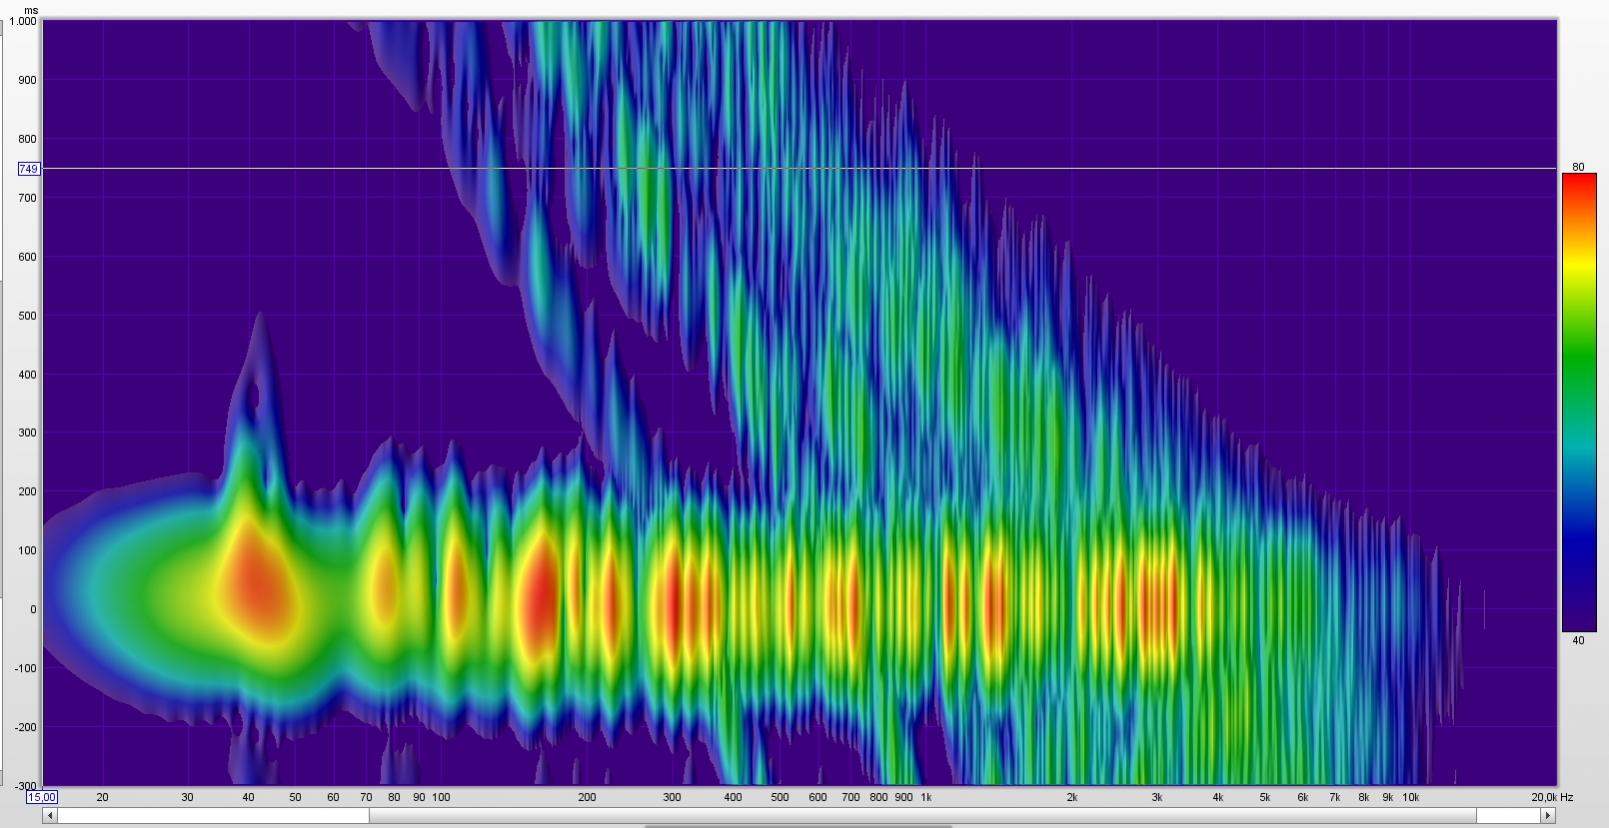Click the horizontal scrollbar left arrow
The image size is (1609, 828).
49,815
